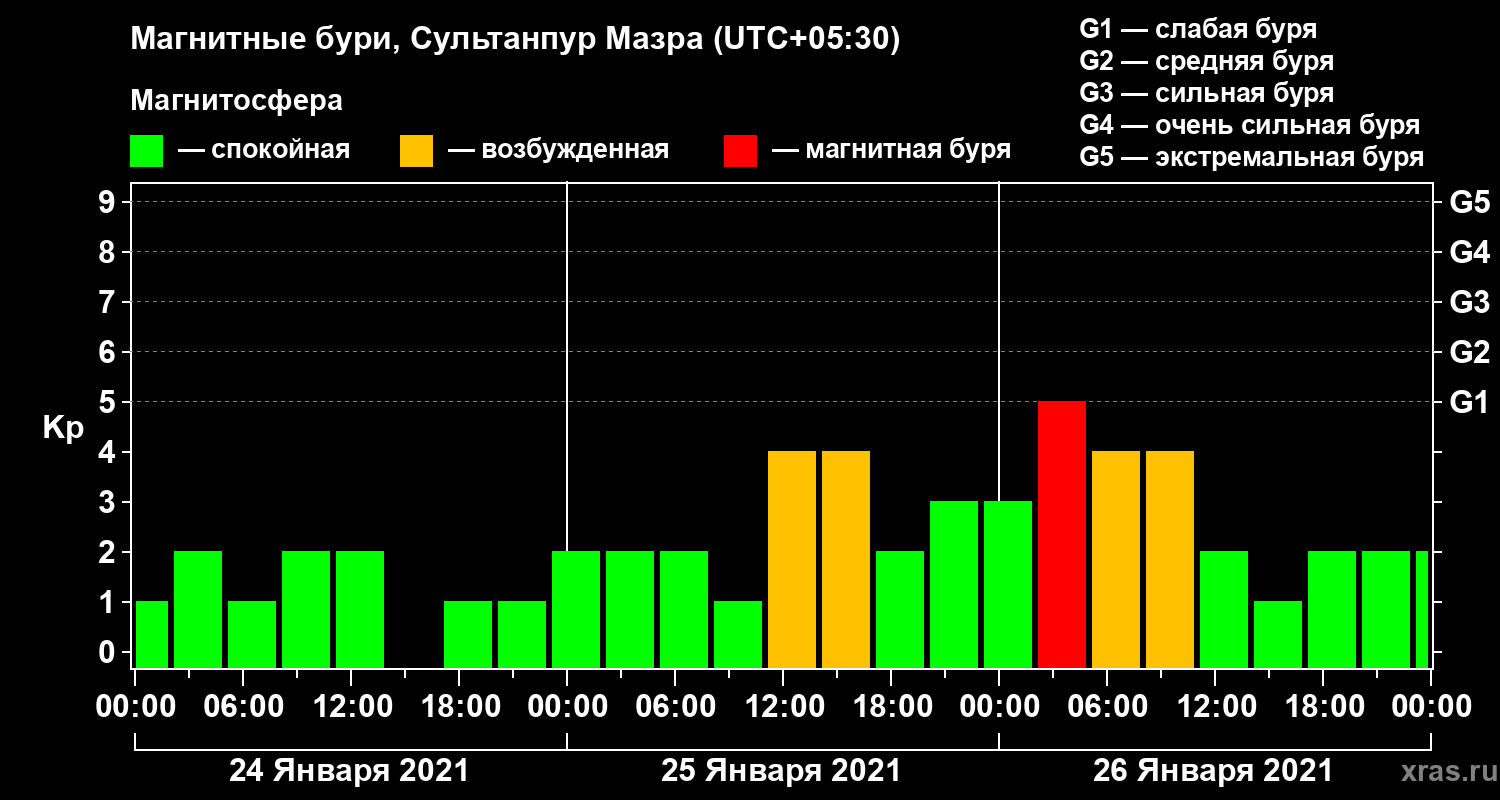The image size is (1500, 800).
Task: Click the "25 Января 2021" date label
Action: tap(781, 771)
